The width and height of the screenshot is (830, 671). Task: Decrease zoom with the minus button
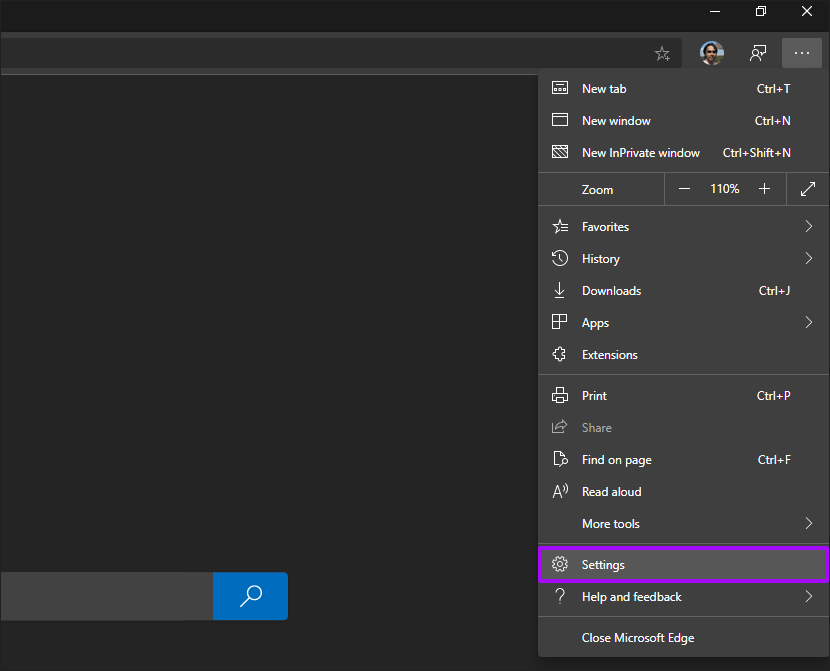pyautogui.click(x=684, y=189)
